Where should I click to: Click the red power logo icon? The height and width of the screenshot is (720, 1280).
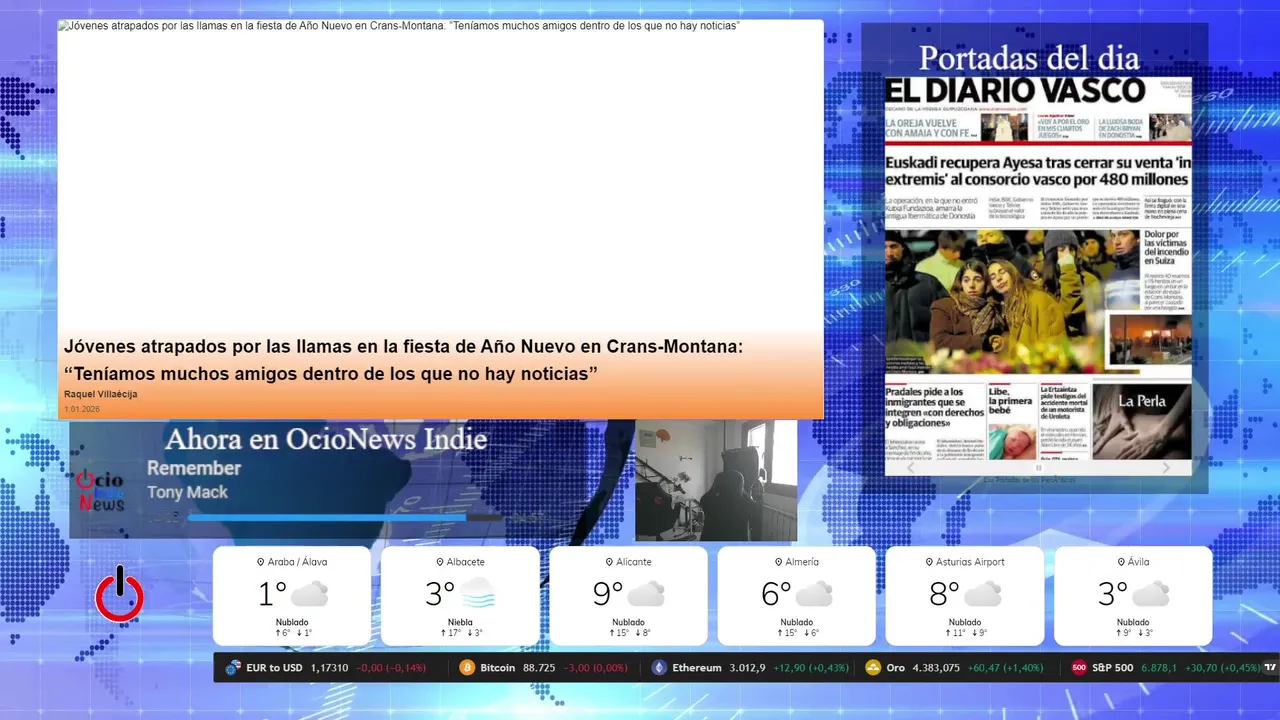(119, 595)
